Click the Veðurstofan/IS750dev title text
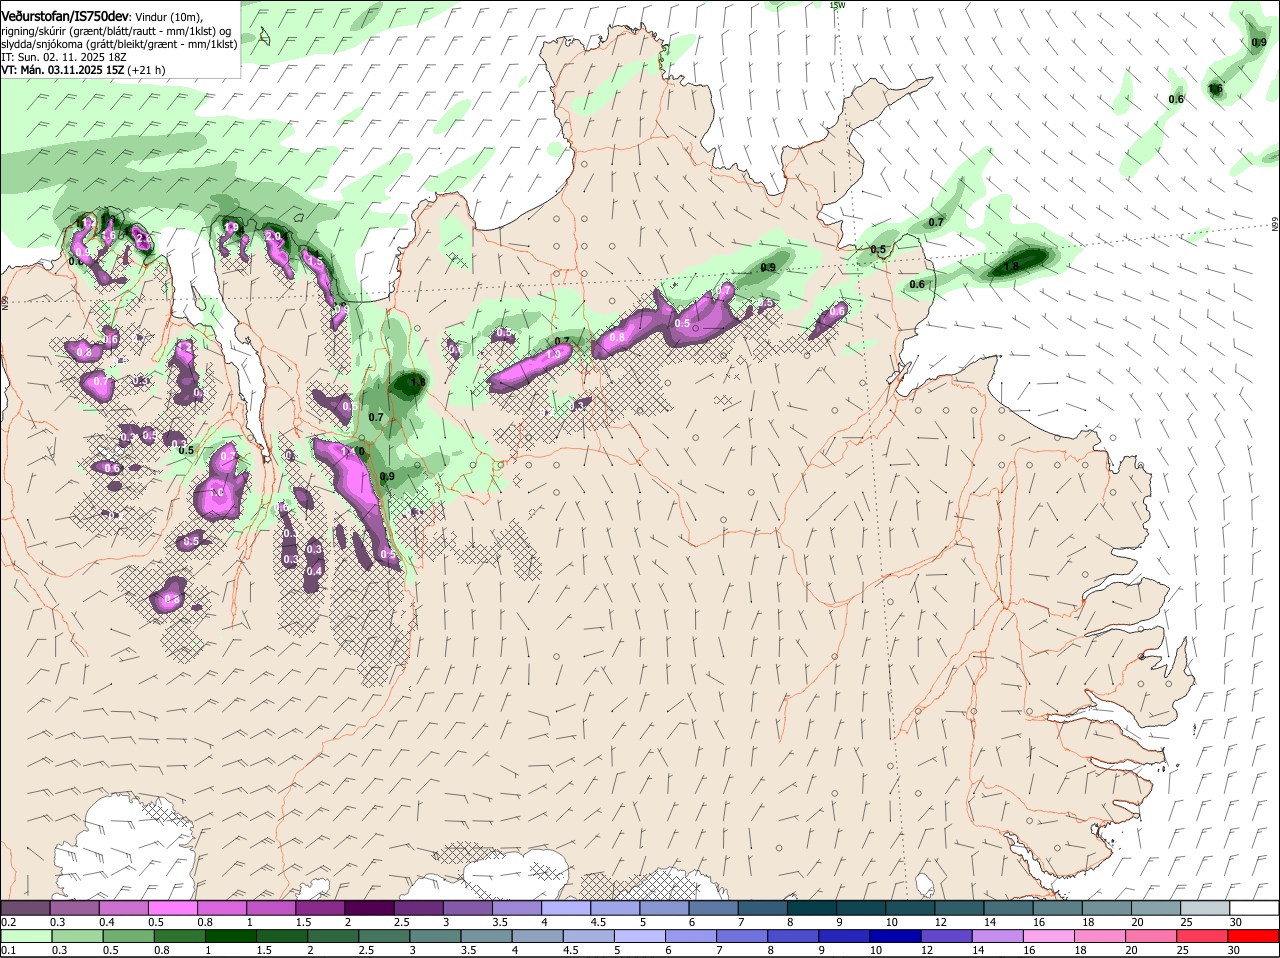The image size is (1280, 958). 65,17
